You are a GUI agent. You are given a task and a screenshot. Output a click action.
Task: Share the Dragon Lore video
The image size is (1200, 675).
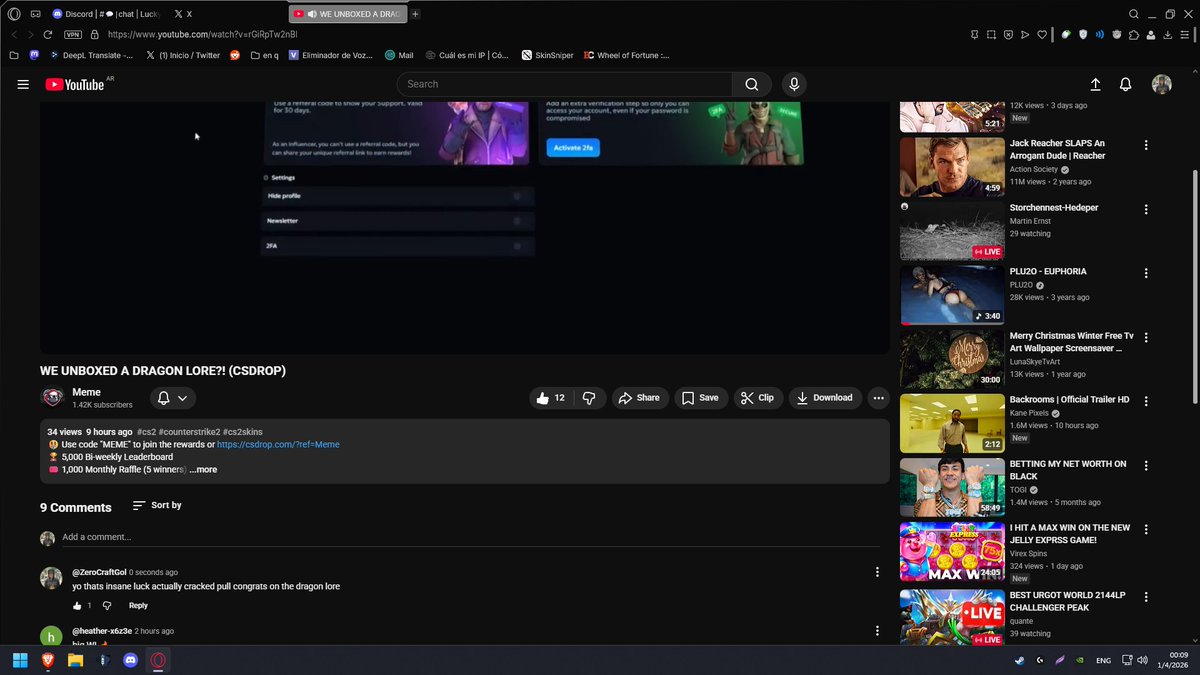tap(639, 398)
